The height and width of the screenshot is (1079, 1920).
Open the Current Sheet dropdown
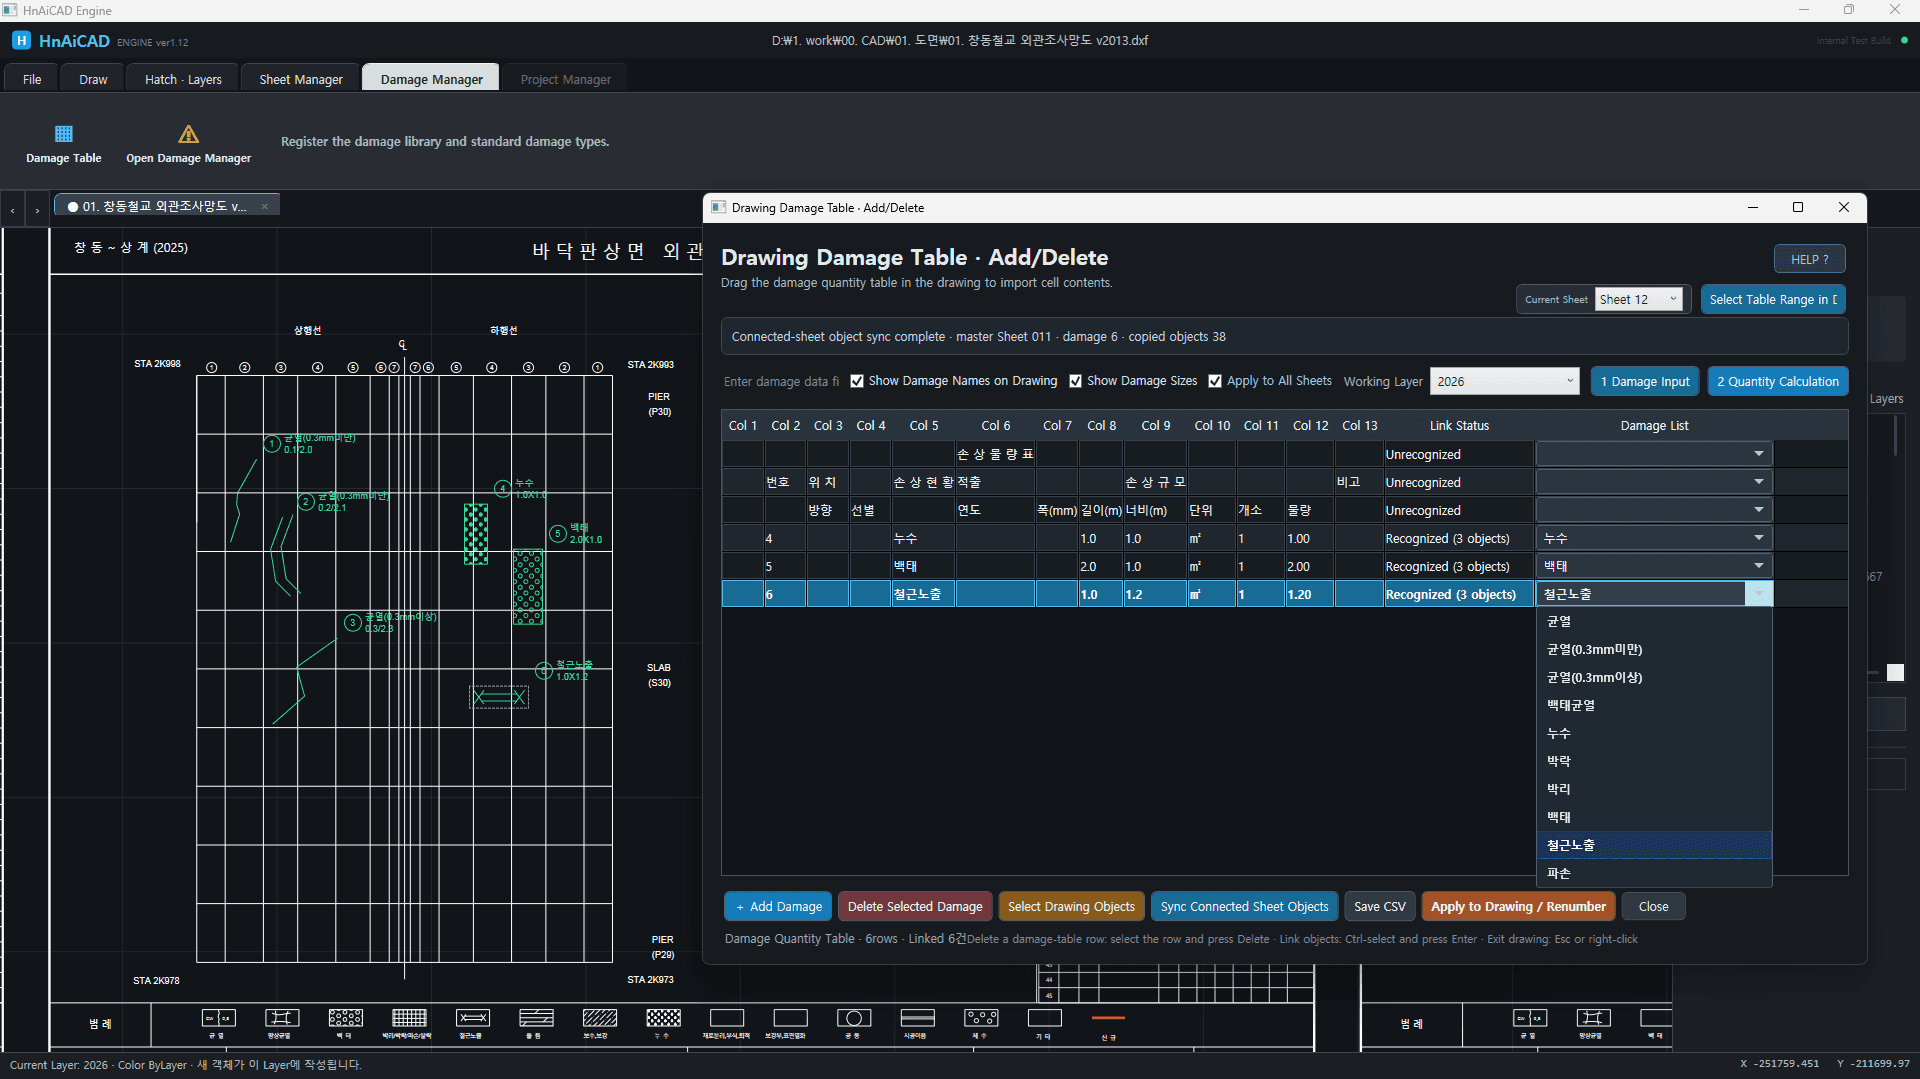click(1638, 299)
